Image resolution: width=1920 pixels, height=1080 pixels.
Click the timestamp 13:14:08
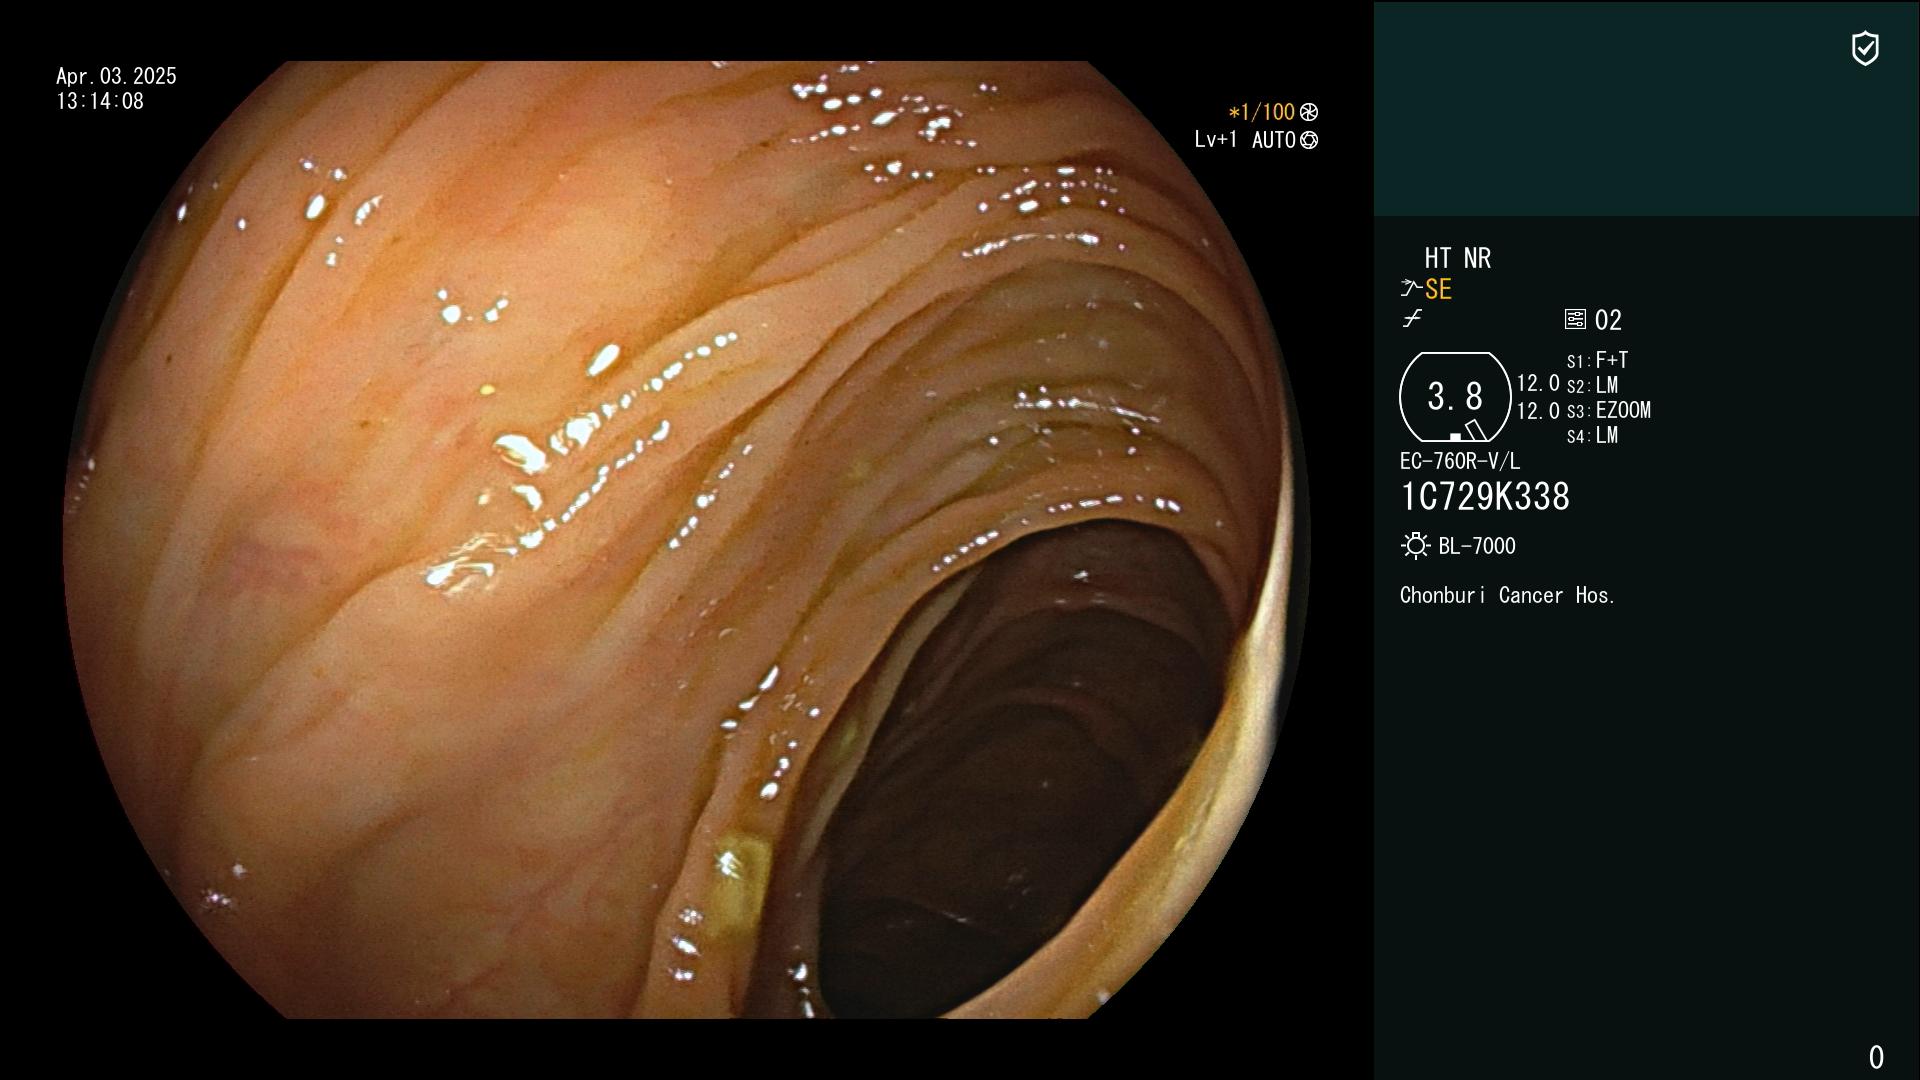coord(100,101)
